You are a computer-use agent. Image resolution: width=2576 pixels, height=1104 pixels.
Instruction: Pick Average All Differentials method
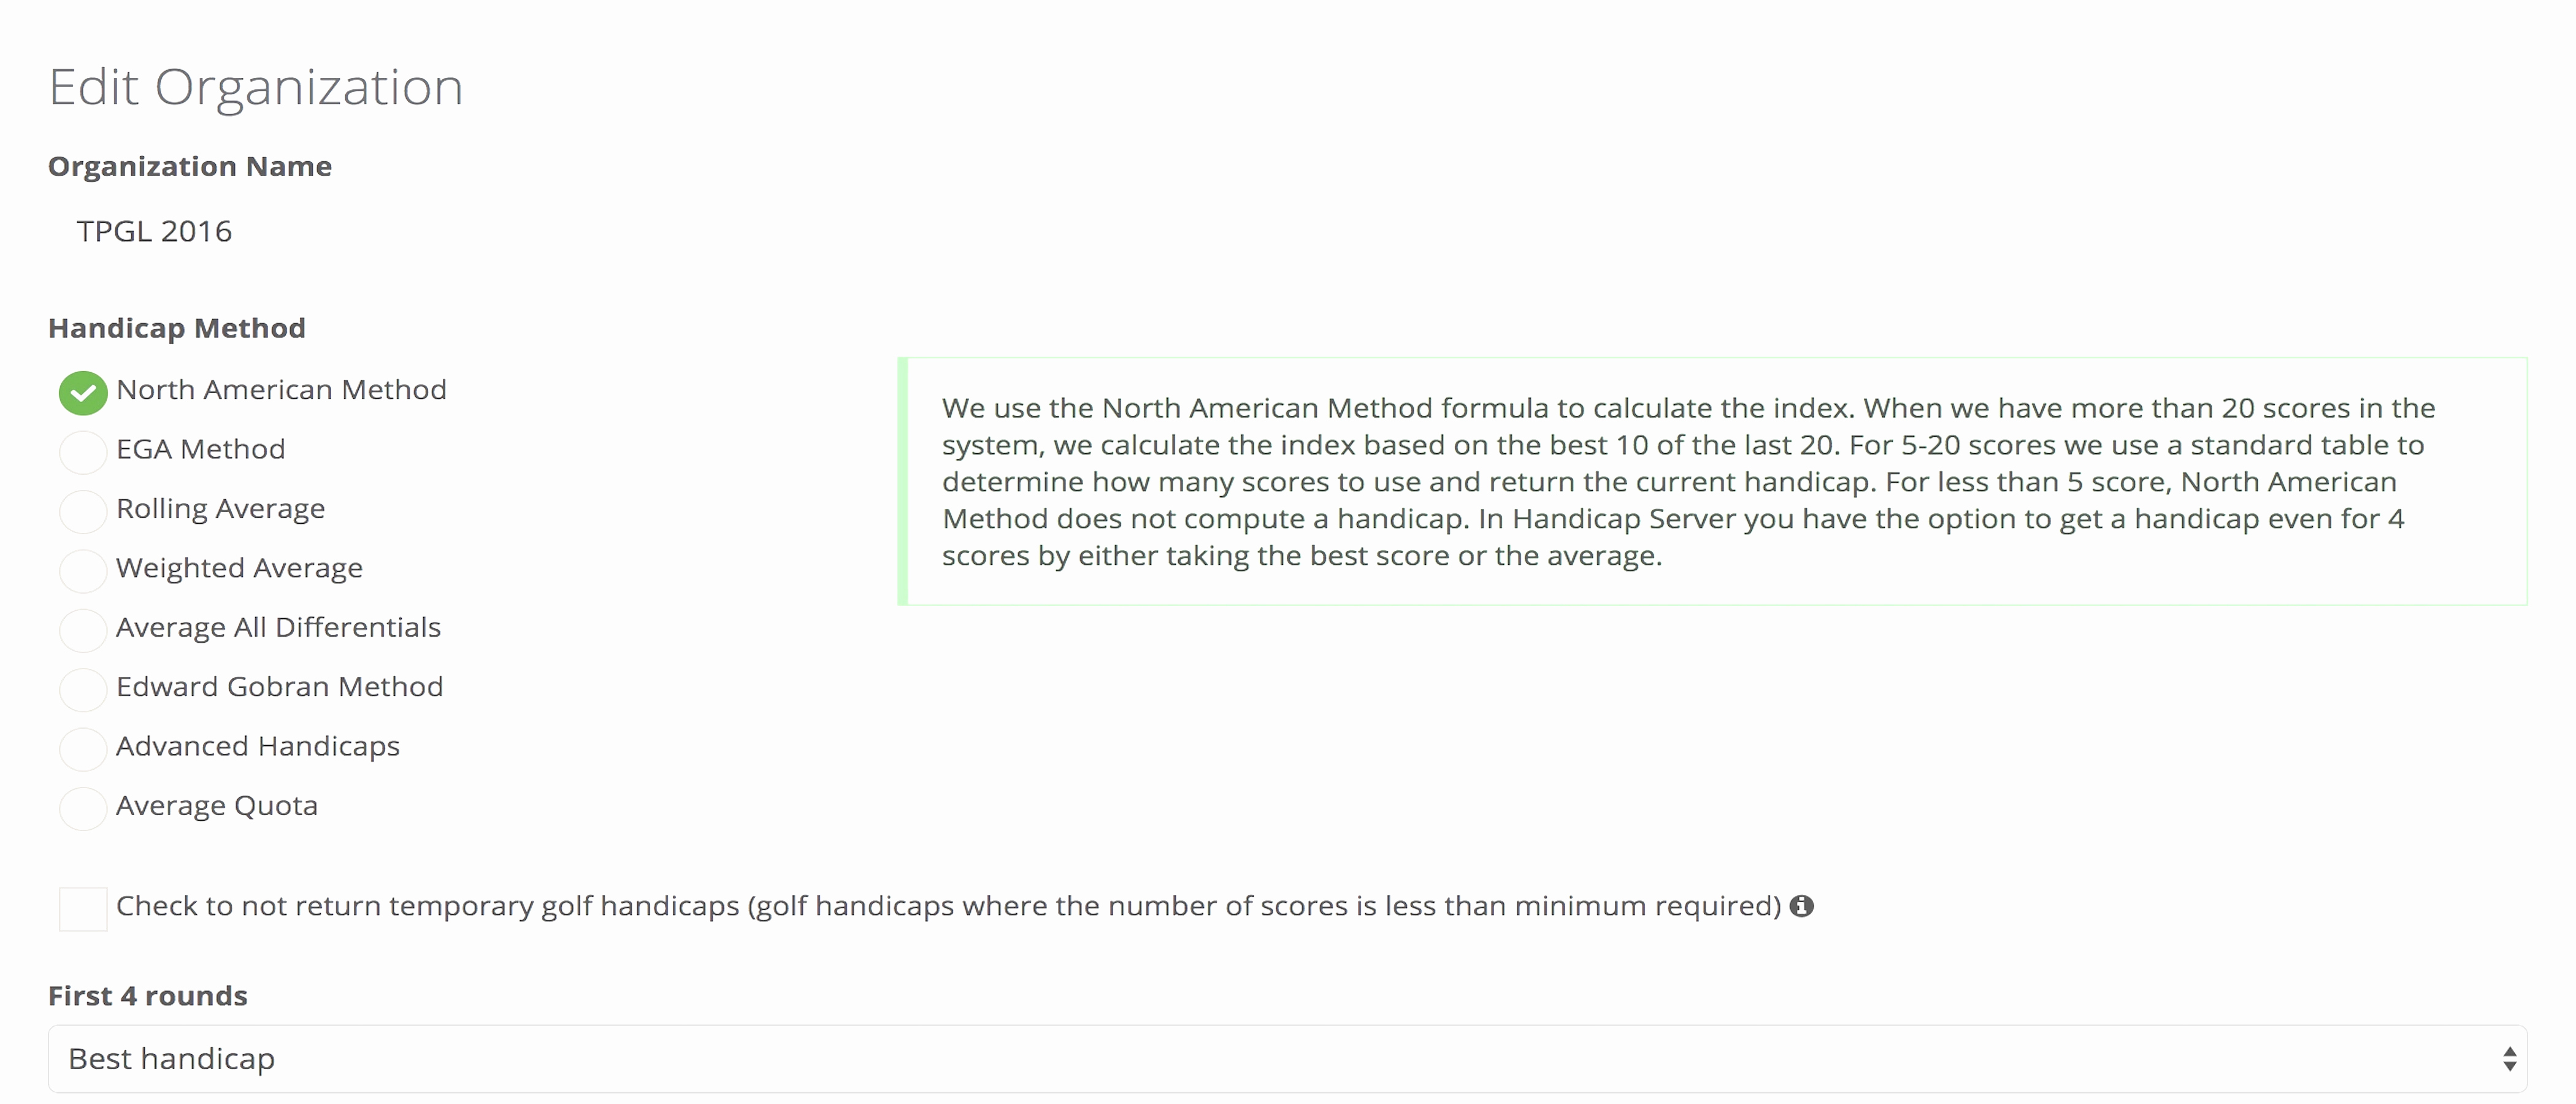pos(83,630)
